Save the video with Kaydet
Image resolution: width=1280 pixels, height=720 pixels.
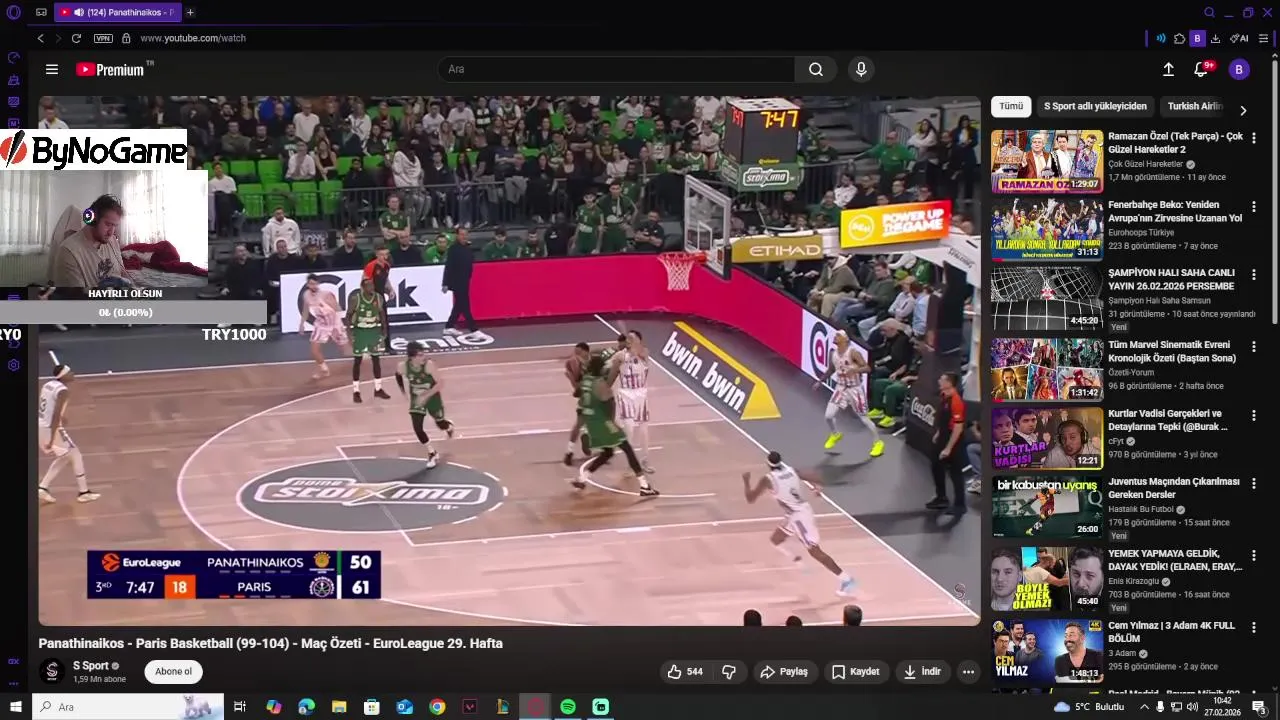pos(856,672)
